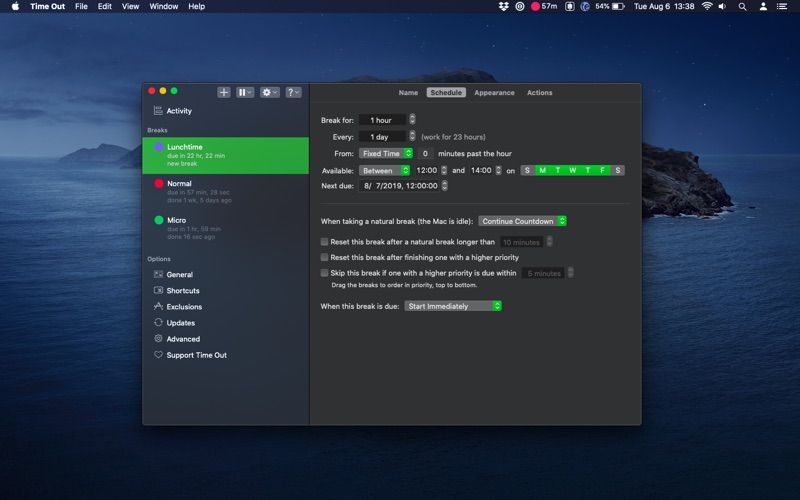This screenshot has width=800, height=500.
Task: Open Exclusions options icon
Action: 158,307
